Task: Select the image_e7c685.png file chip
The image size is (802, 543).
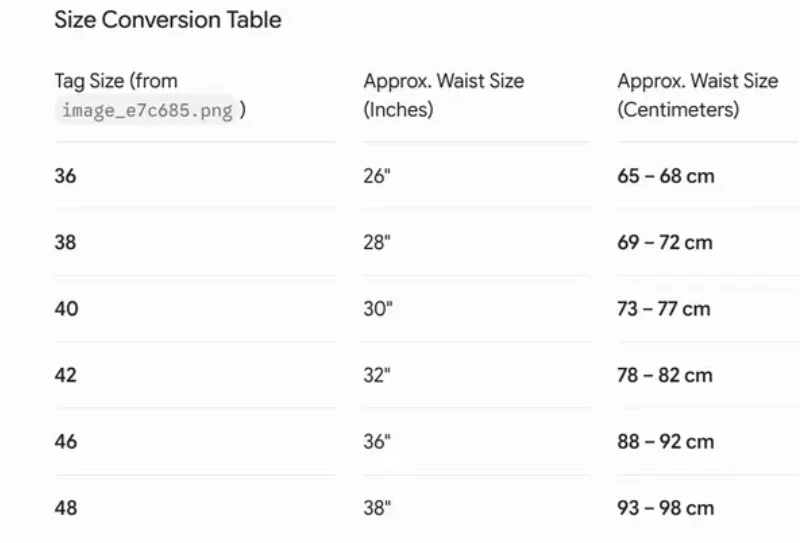Action: click(x=147, y=110)
